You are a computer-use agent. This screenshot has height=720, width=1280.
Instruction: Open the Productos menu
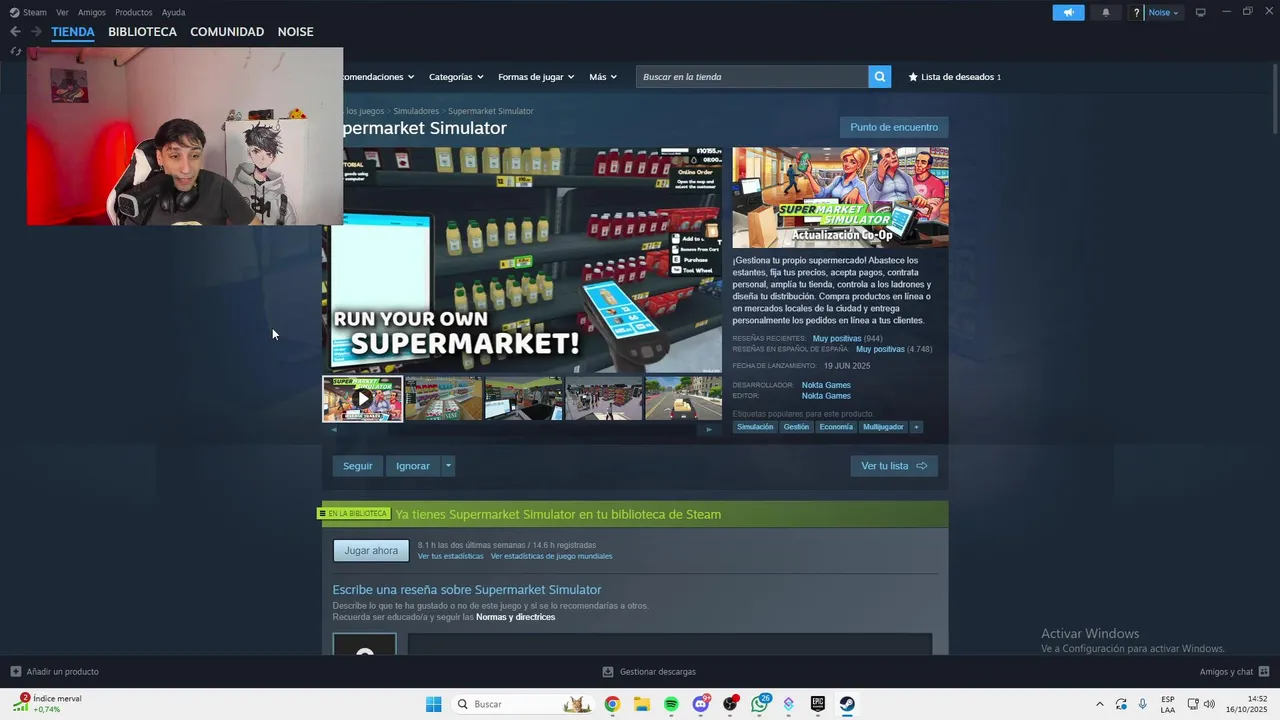(134, 12)
